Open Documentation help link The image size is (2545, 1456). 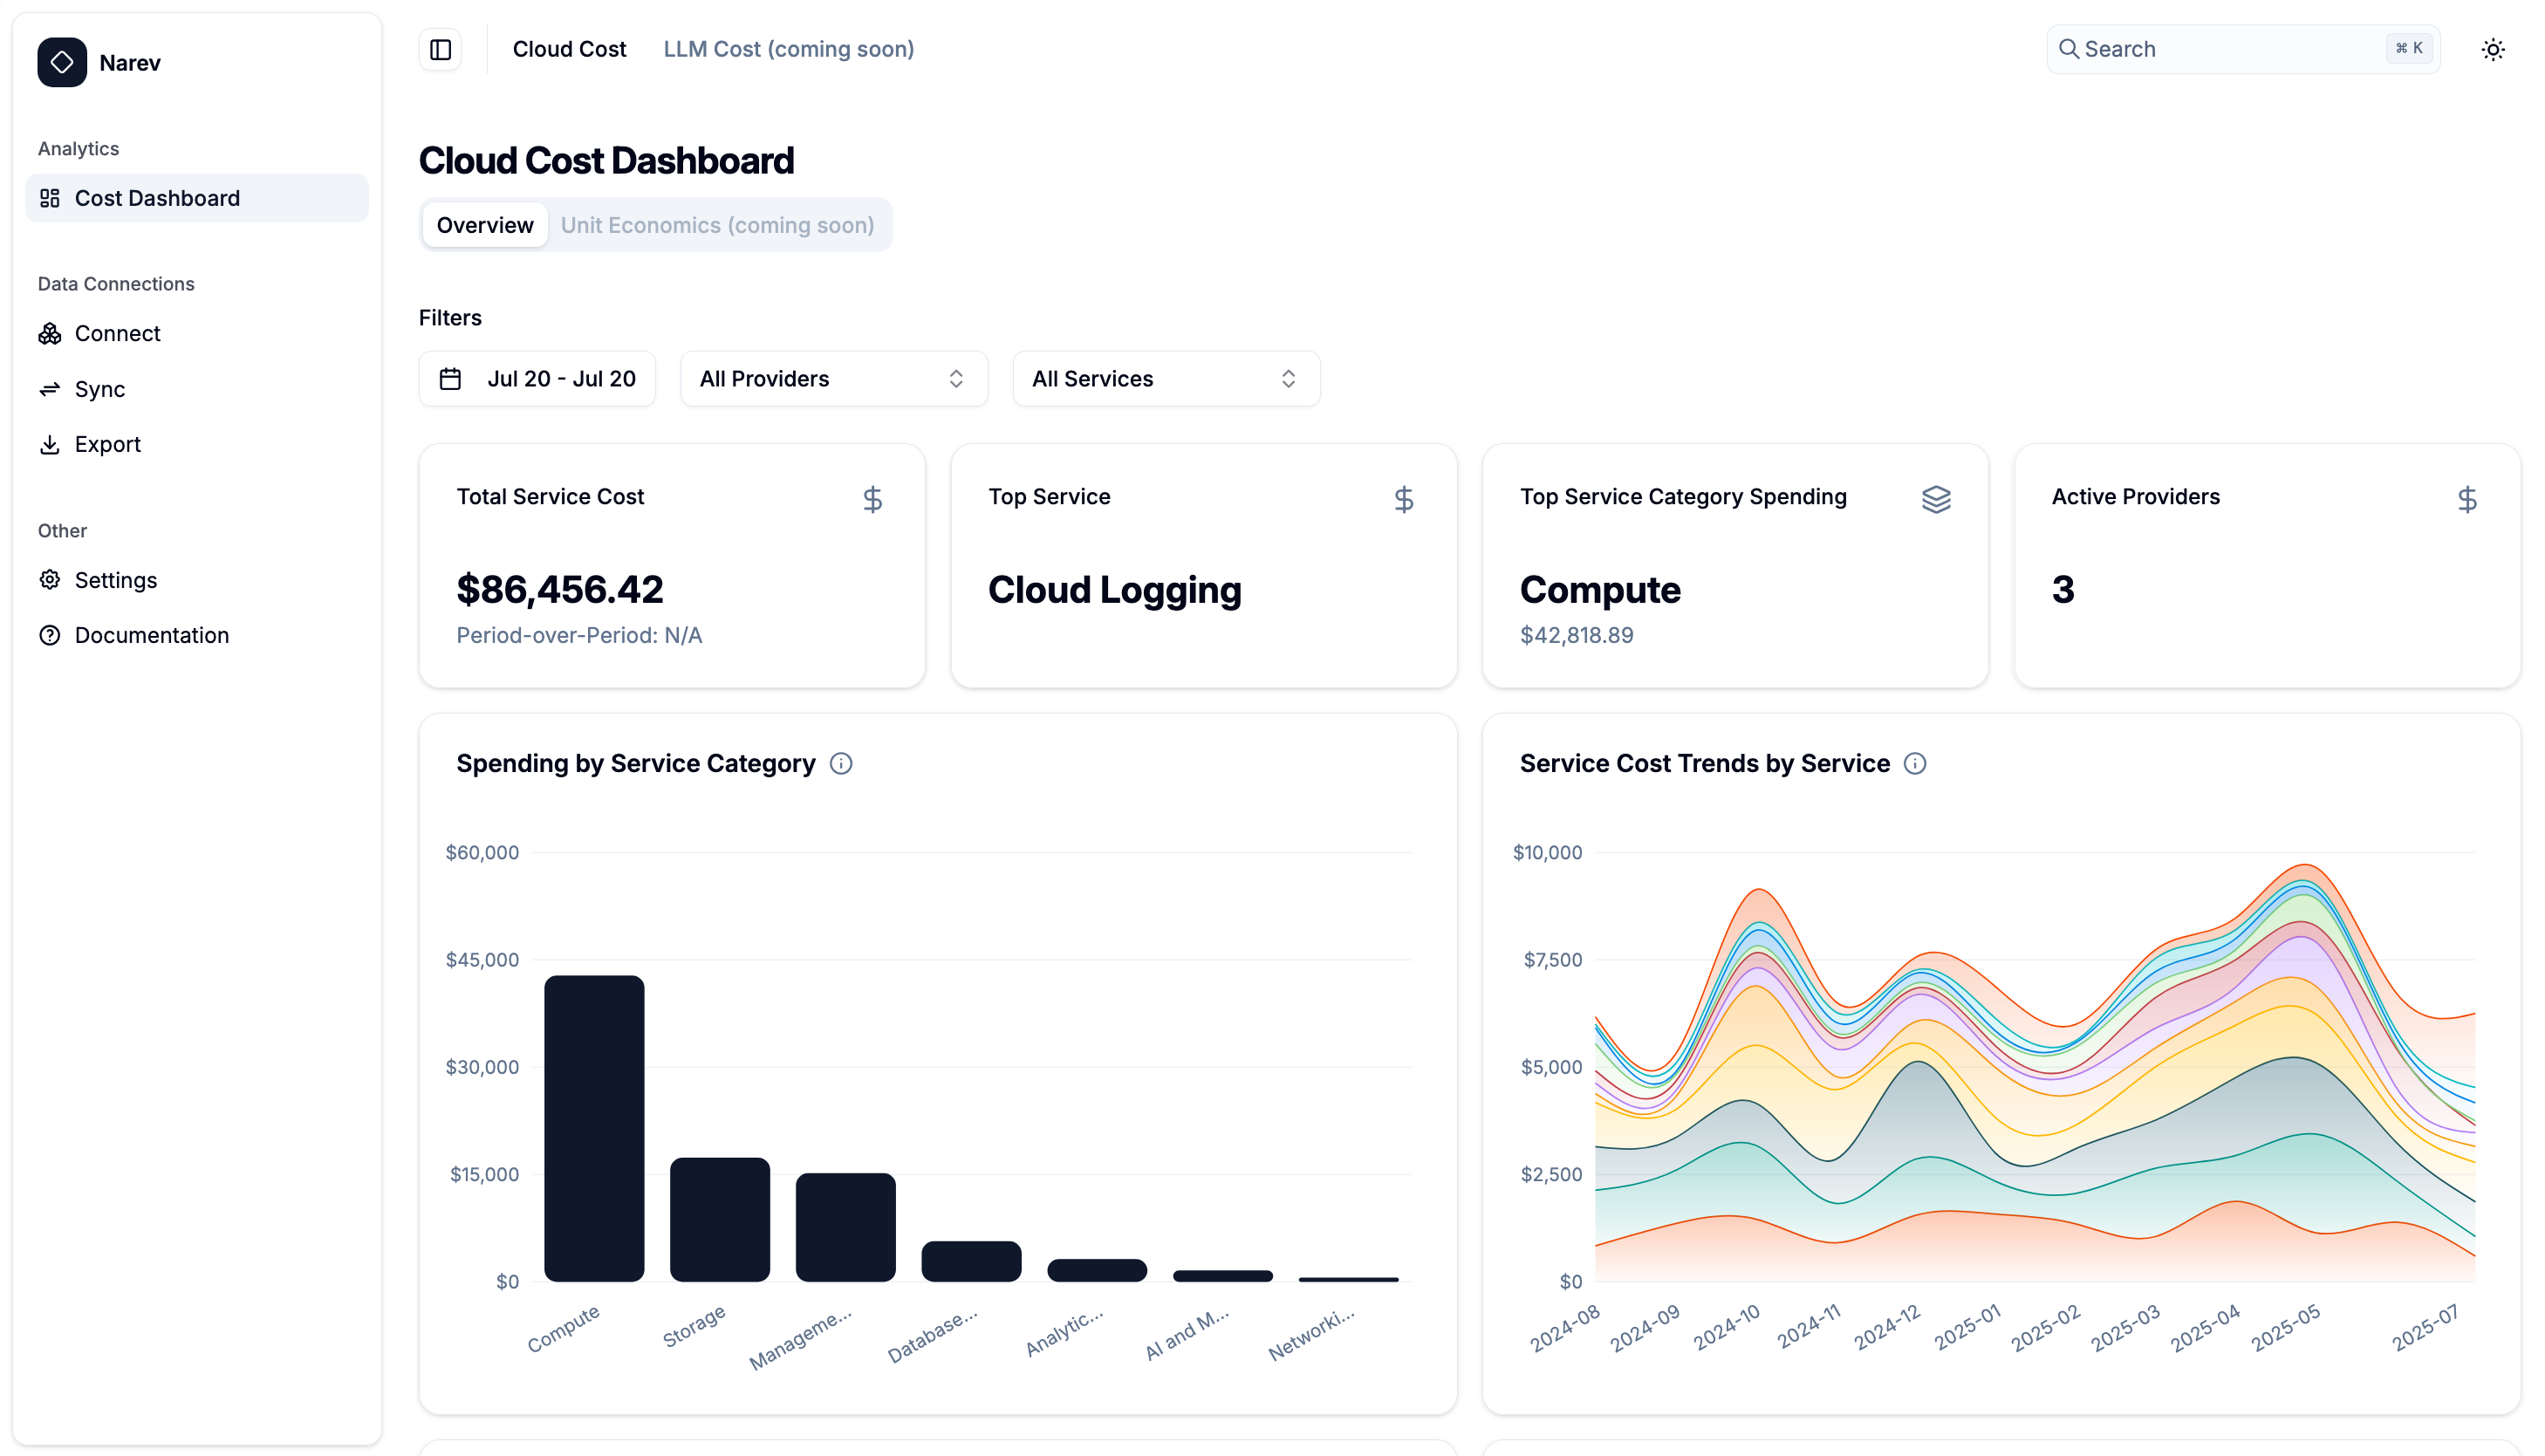pyautogui.click(x=151, y=635)
